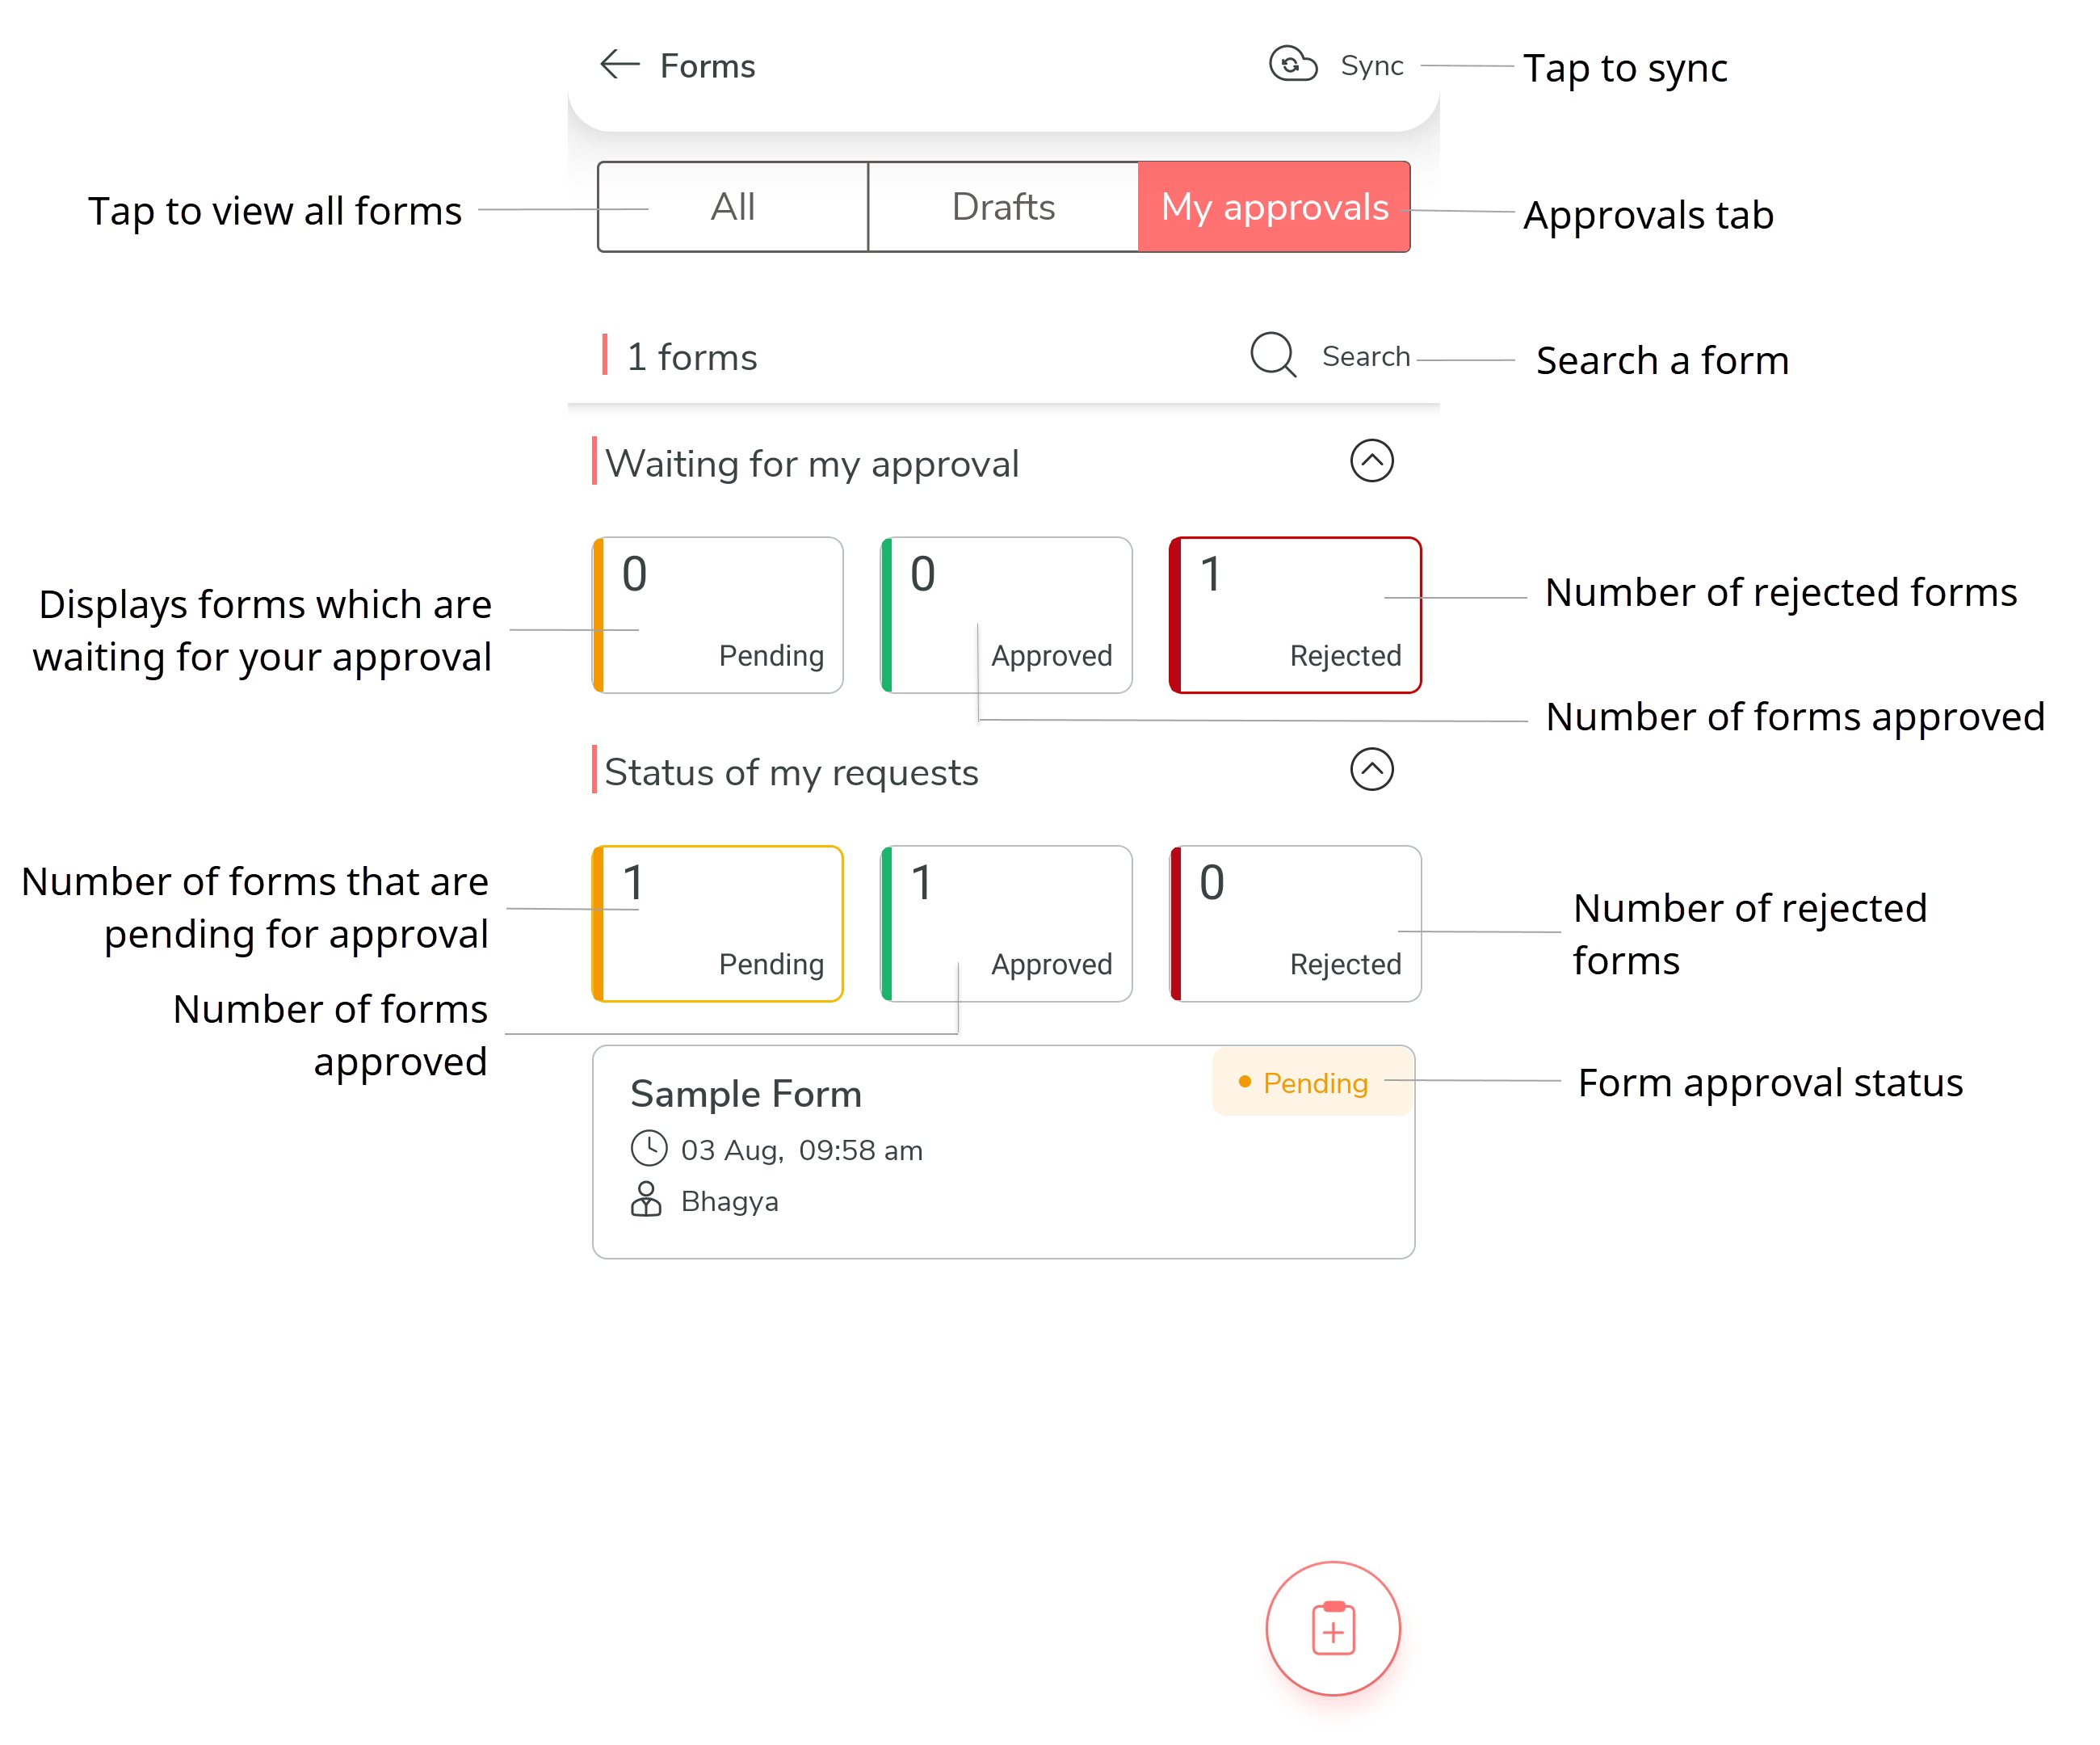Filter waiting approvals by Pending card
The width and height of the screenshot is (2100, 1745).
718,615
